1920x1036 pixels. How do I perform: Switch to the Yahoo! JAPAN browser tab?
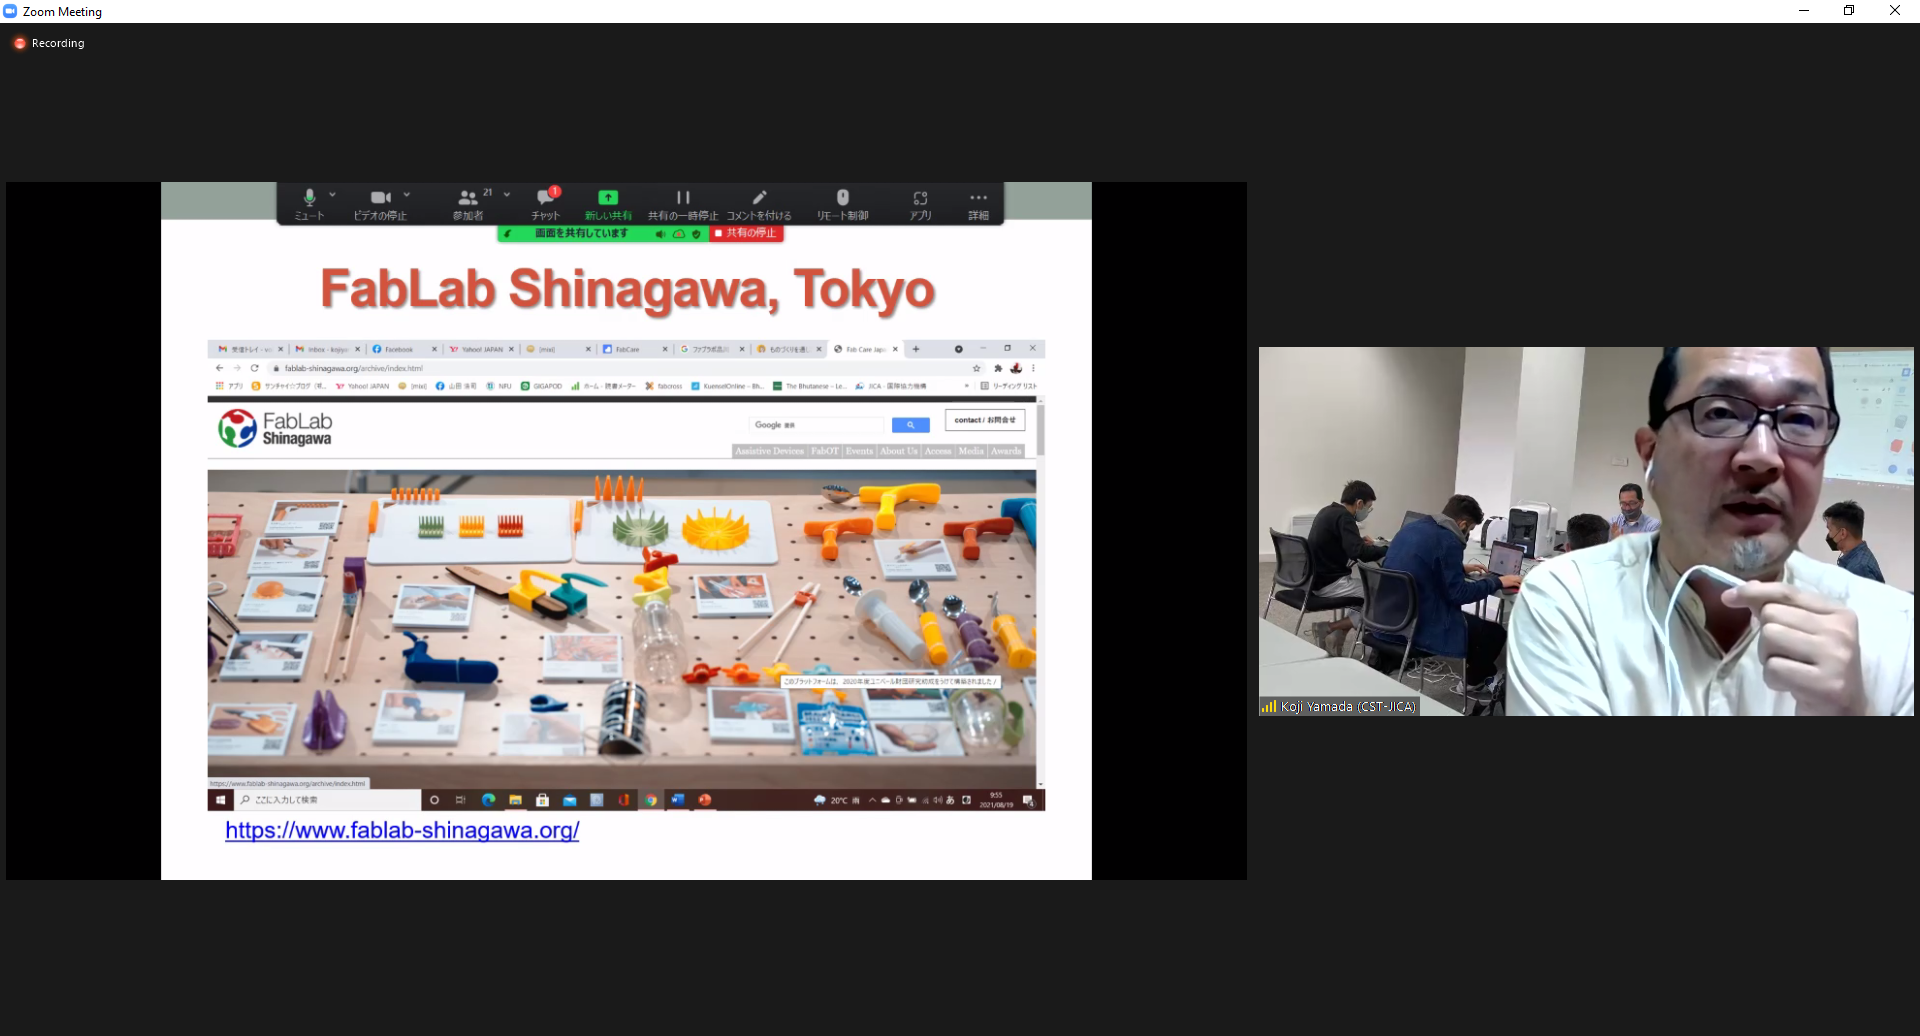tap(480, 349)
